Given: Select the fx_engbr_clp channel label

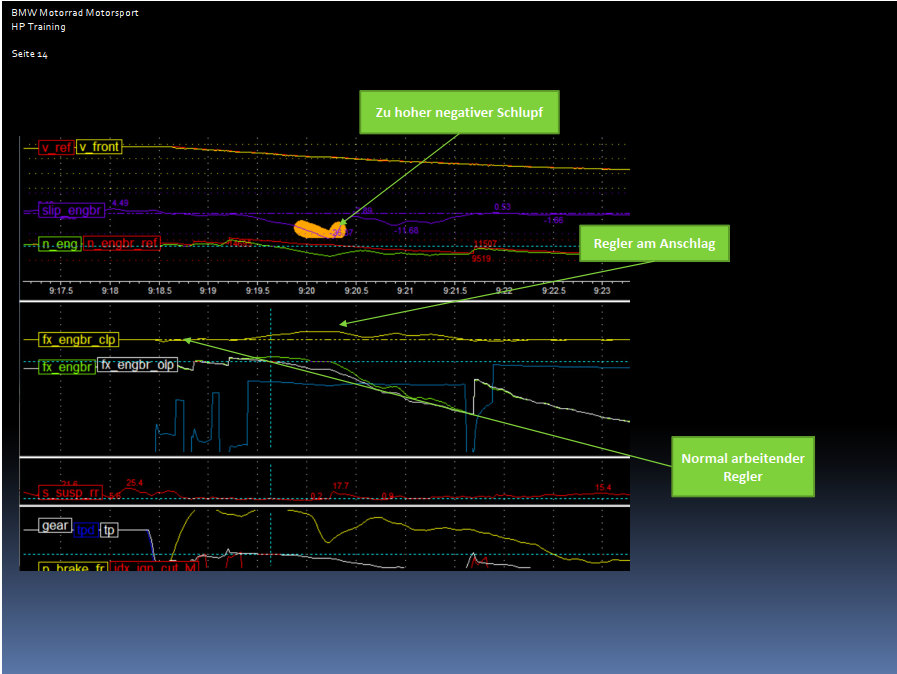Looking at the screenshot, I should pyautogui.click(x=79, y=339).
